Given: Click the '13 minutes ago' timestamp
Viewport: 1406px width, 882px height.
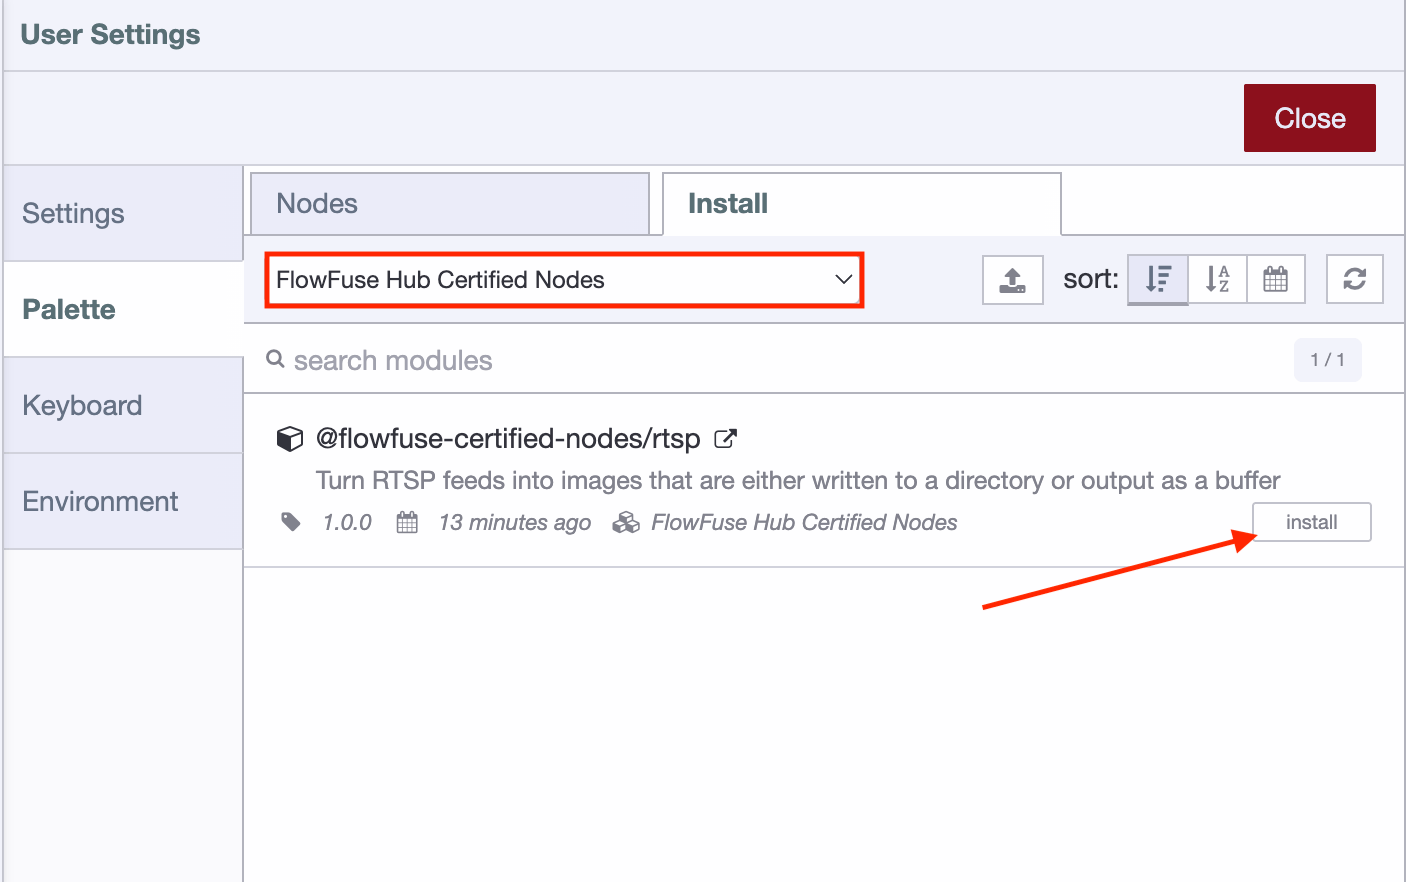Looking at the screenshot, I should tap(514, 522).
